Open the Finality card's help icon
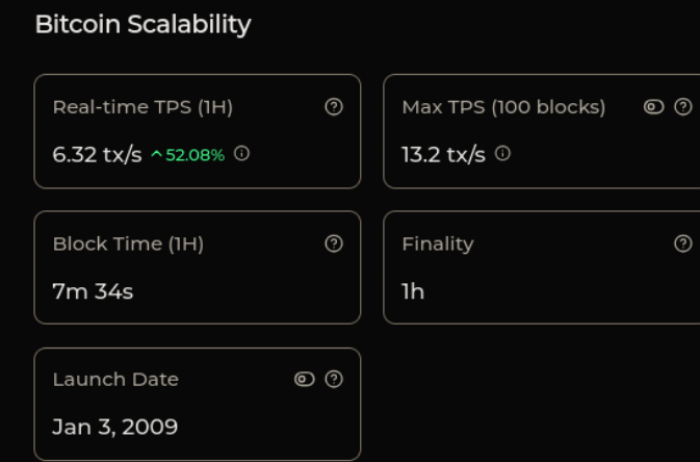This screenshot has width=700, height=462. point(683,243)
